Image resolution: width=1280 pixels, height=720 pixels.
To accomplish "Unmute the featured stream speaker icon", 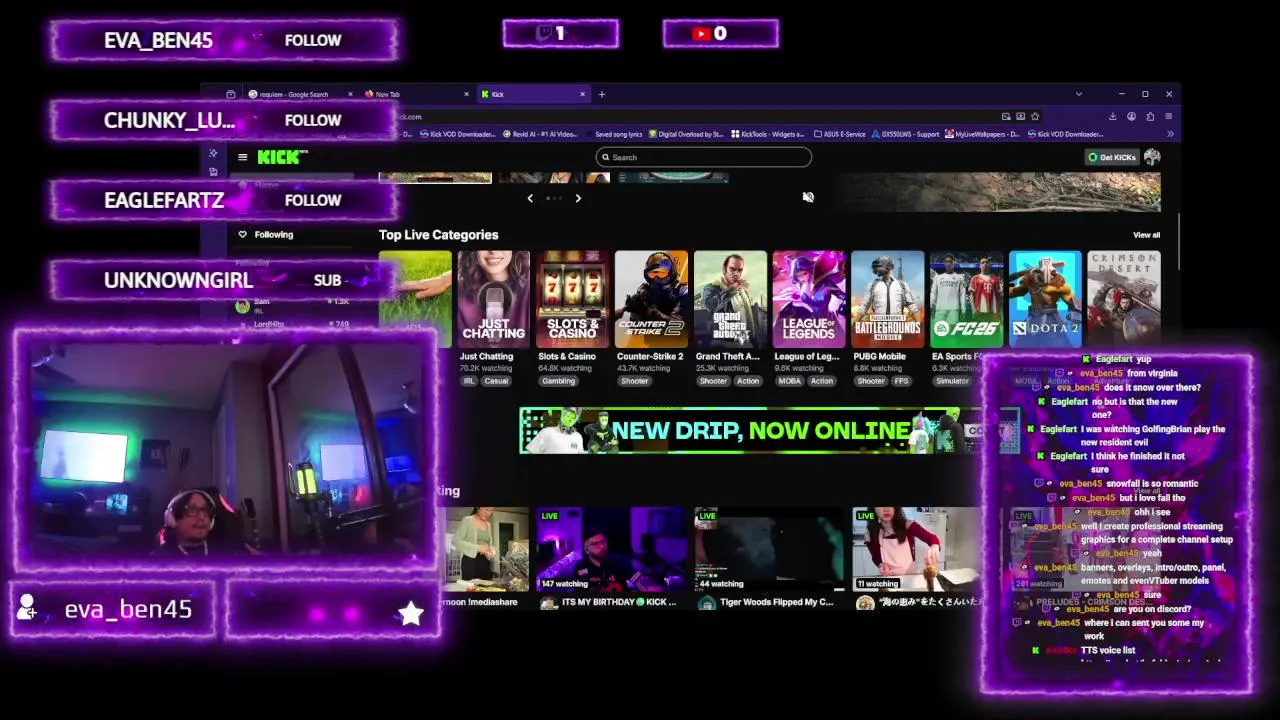I will coord(808,197).
